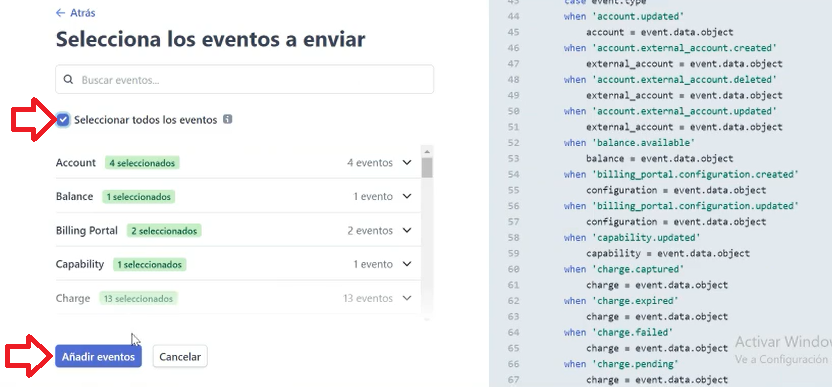Viewport: 832px width, 387px height.
Task: Click 'balance = event.data.object' code line
Action: coord(660,158)
